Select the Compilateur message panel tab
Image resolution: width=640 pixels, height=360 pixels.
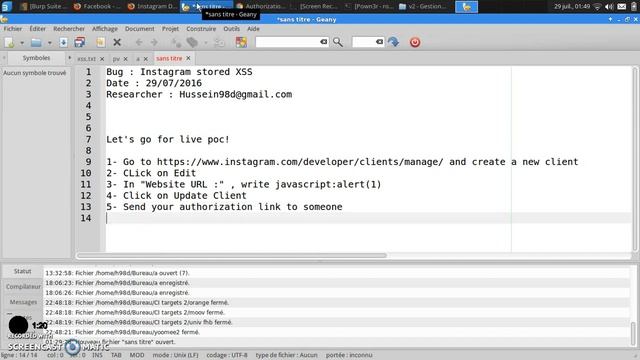point(23,287)
